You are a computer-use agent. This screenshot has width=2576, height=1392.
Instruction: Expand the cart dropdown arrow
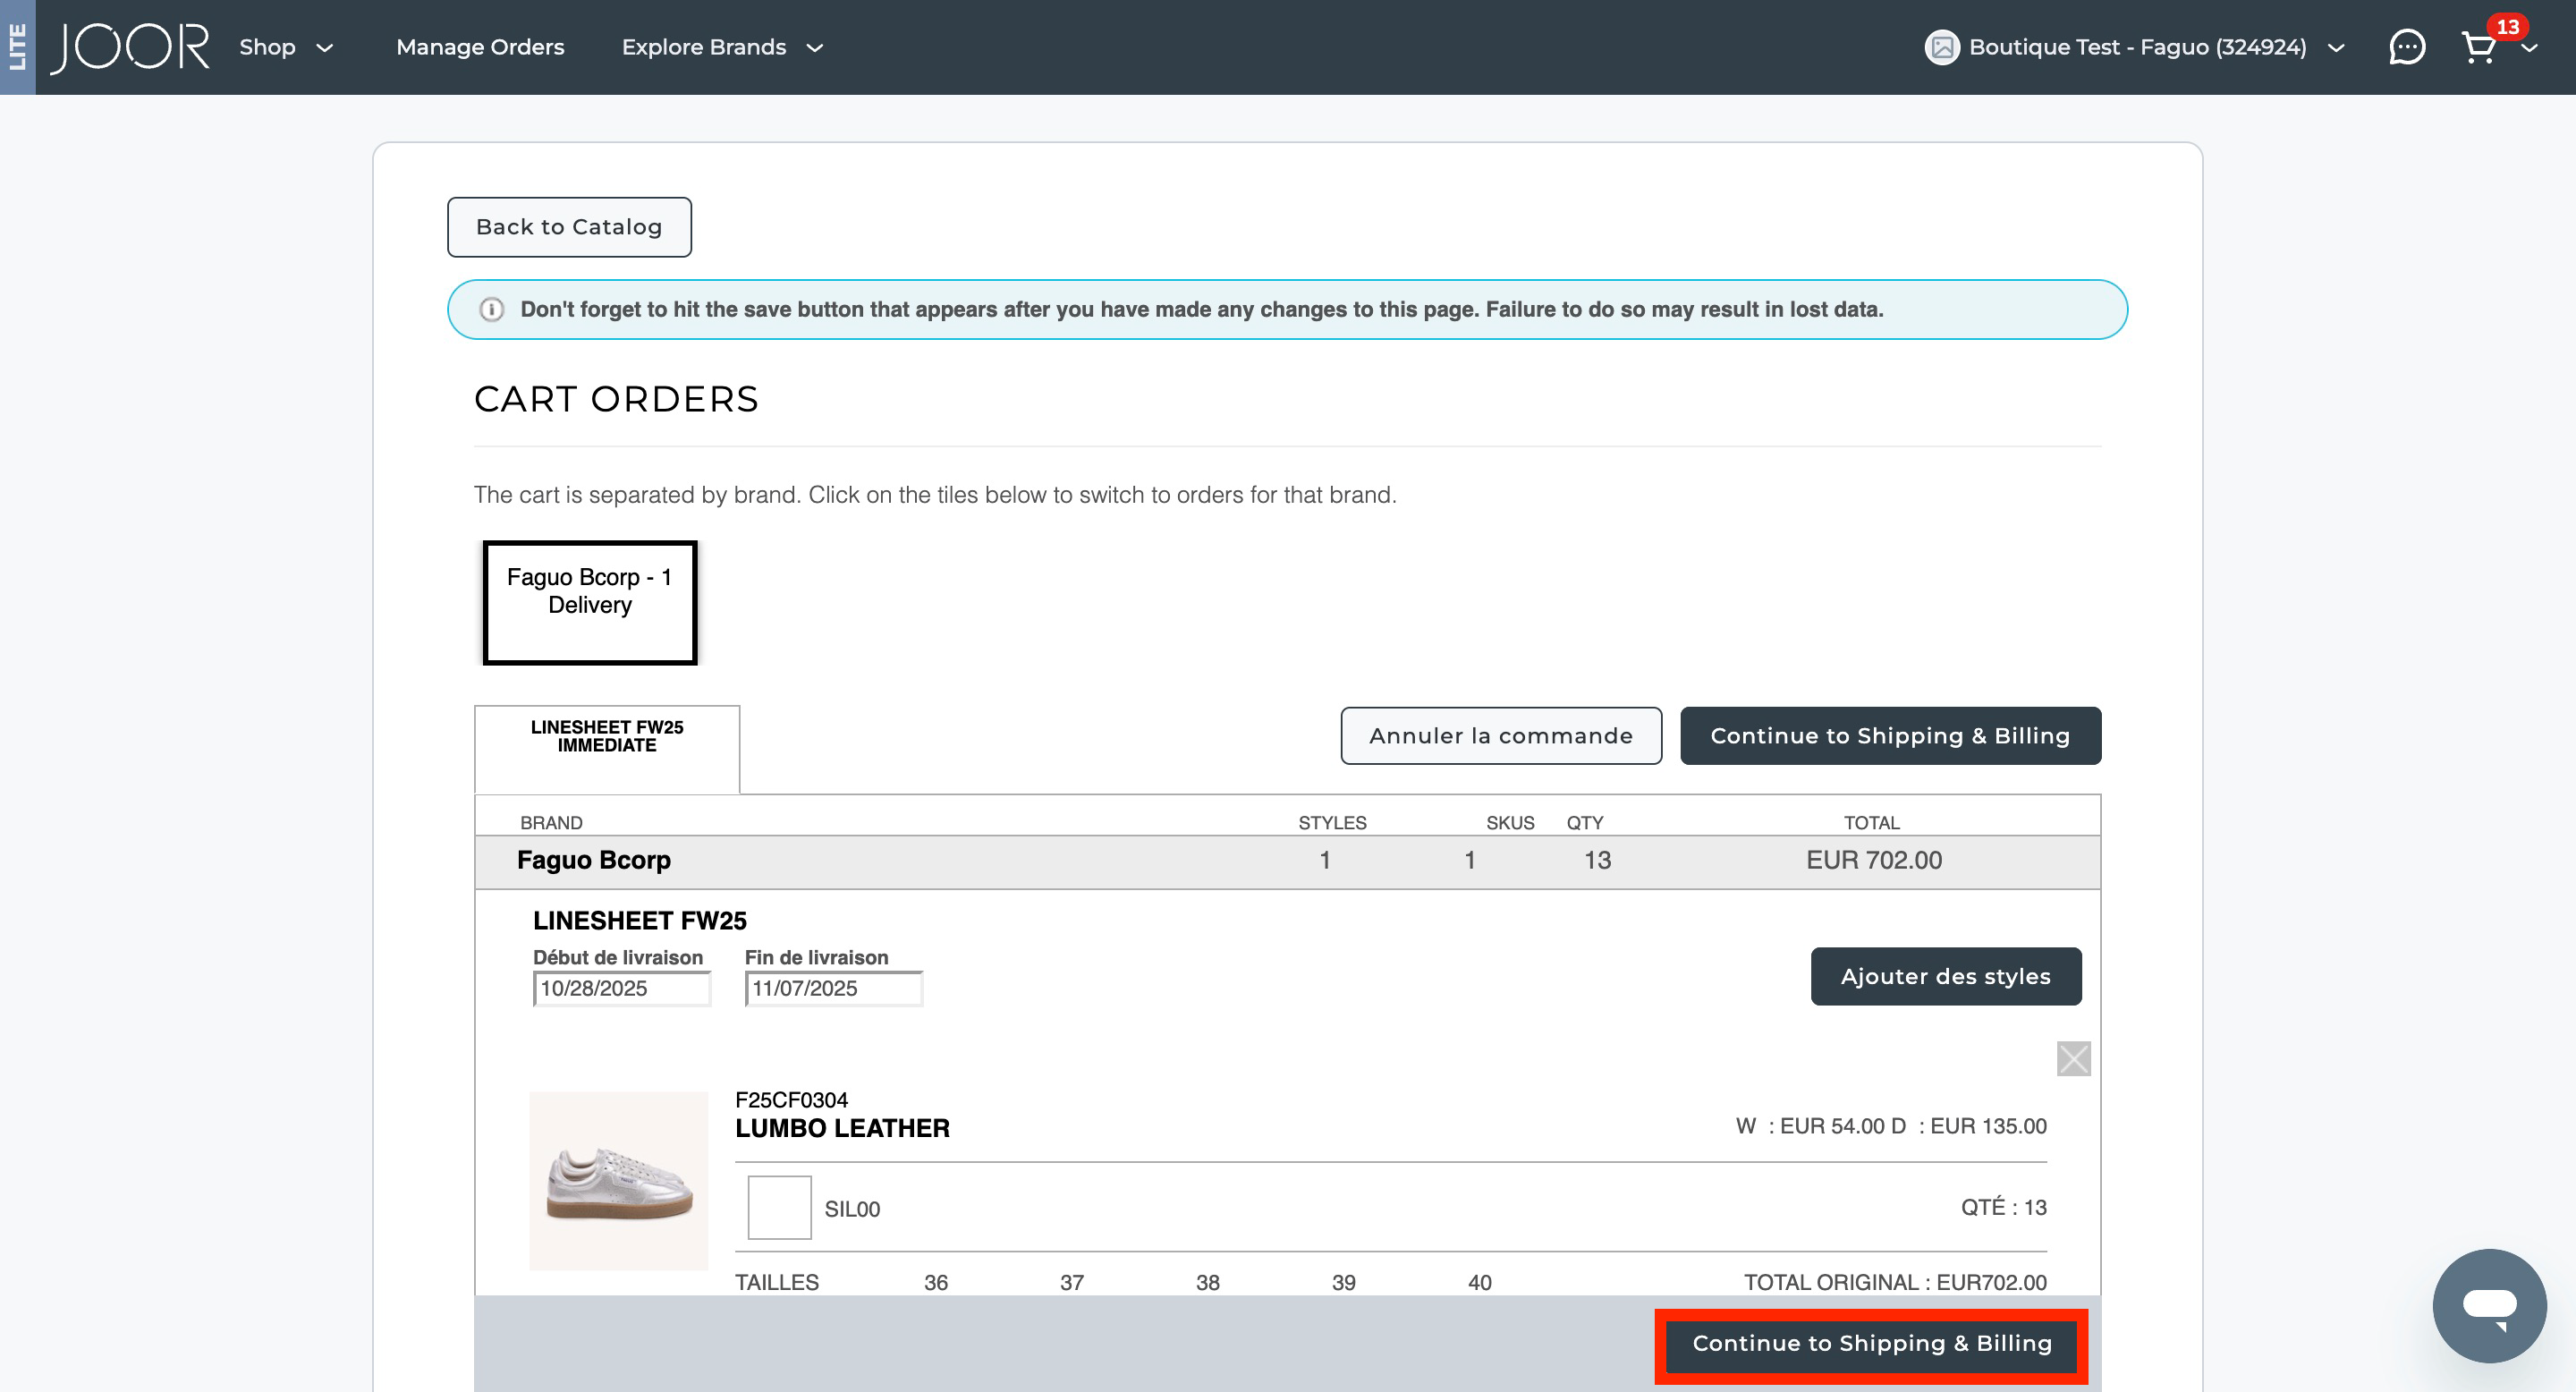click(x=2529, y=48)
